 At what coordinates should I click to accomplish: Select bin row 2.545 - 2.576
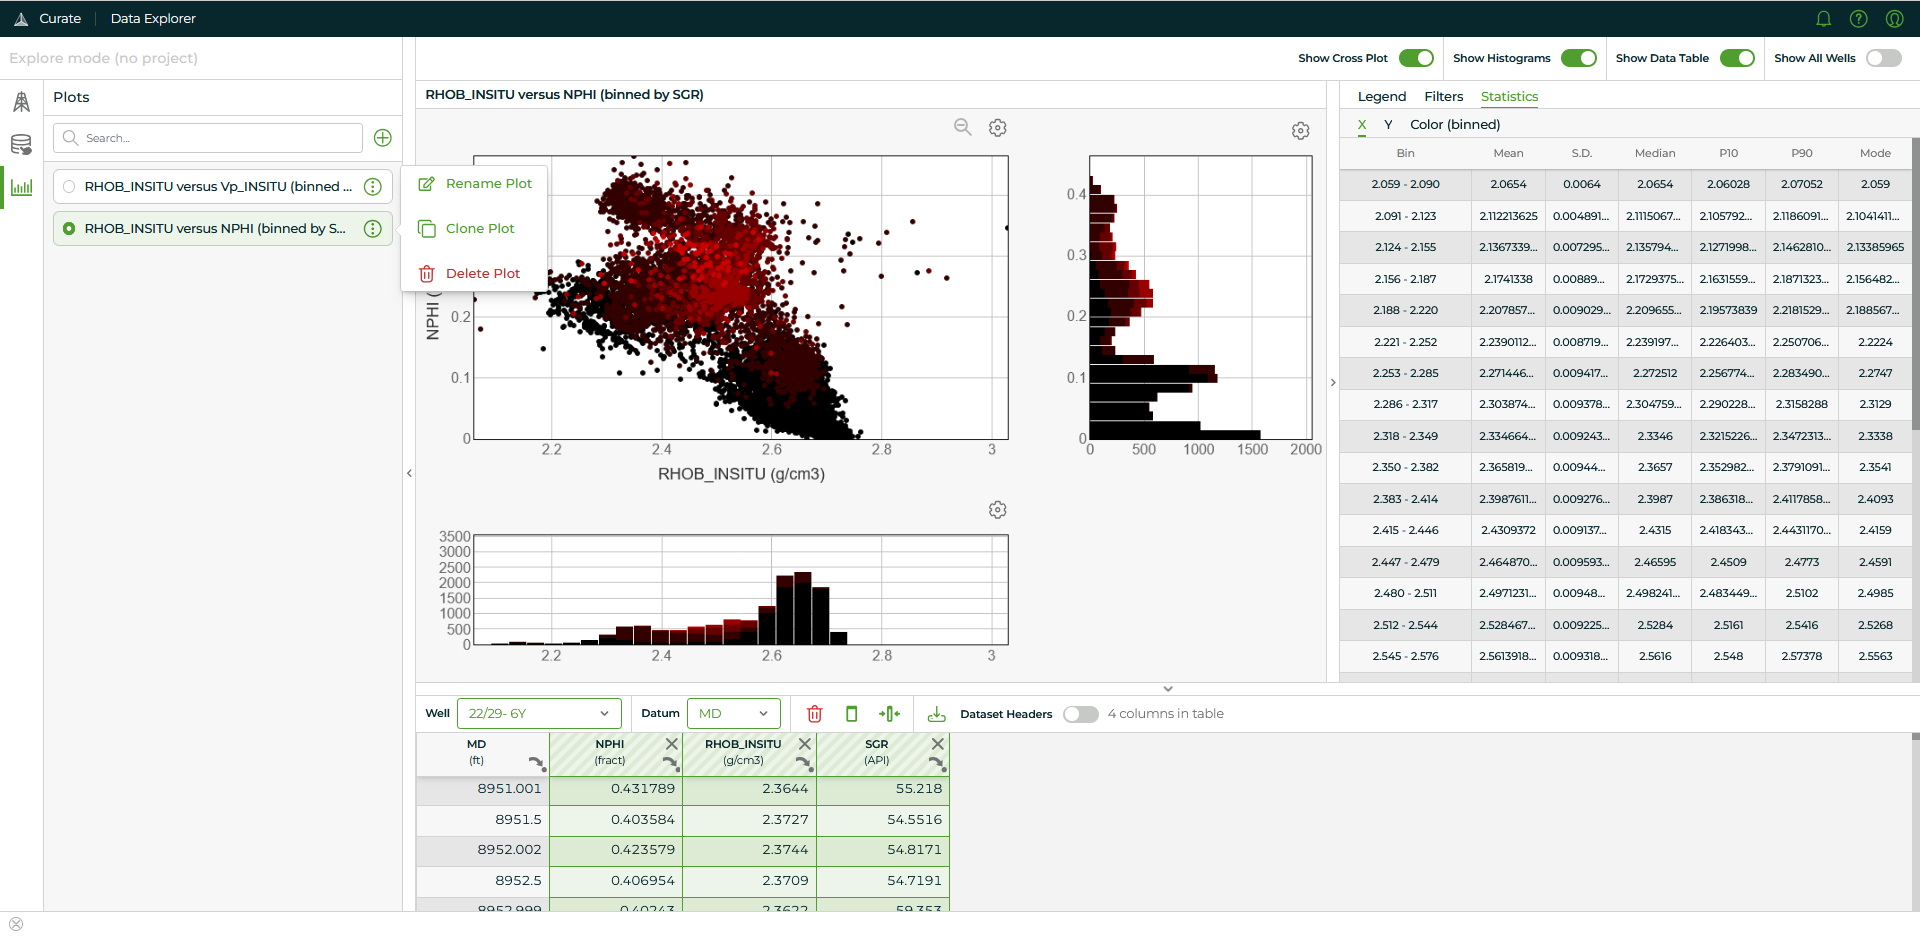(1625, 657)
